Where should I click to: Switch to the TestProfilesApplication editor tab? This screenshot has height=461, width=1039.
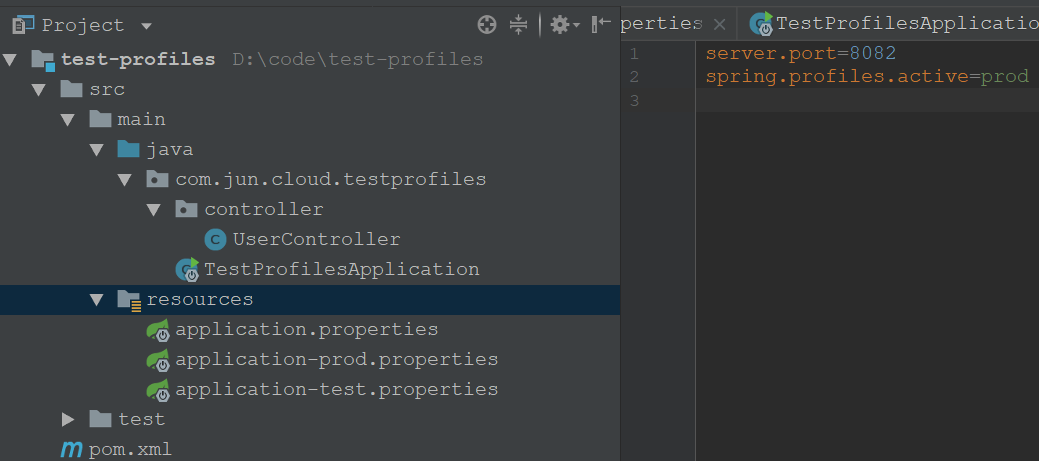[893, 24]
